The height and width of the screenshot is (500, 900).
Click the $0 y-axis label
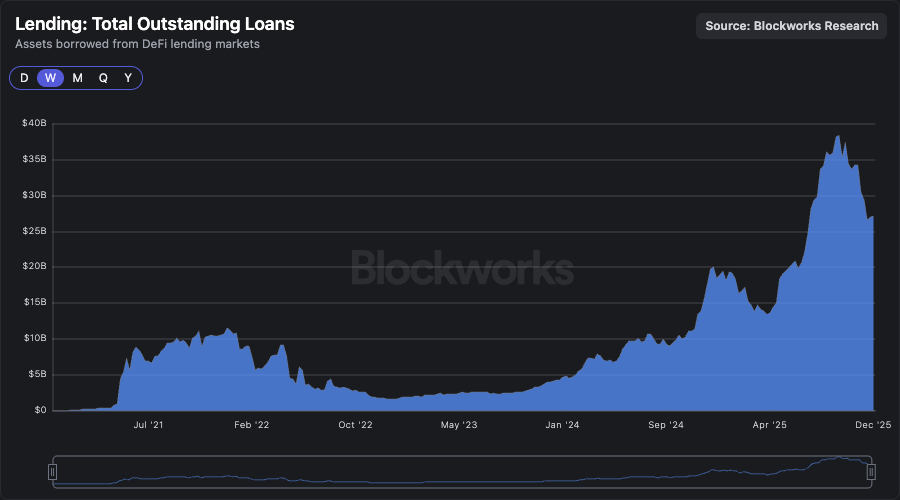pos(40,410)
